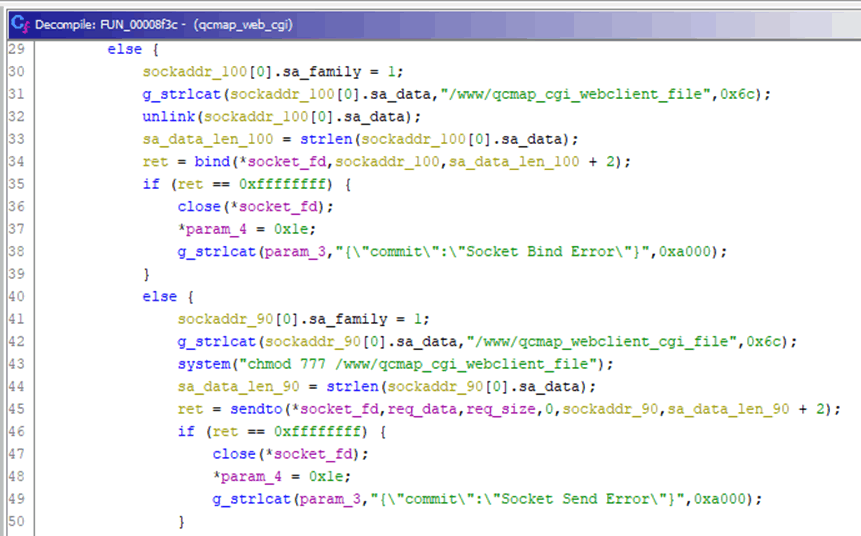Click strlen call on line 33
This screenshot has width=861, height=536.
[x=326, y=139]
